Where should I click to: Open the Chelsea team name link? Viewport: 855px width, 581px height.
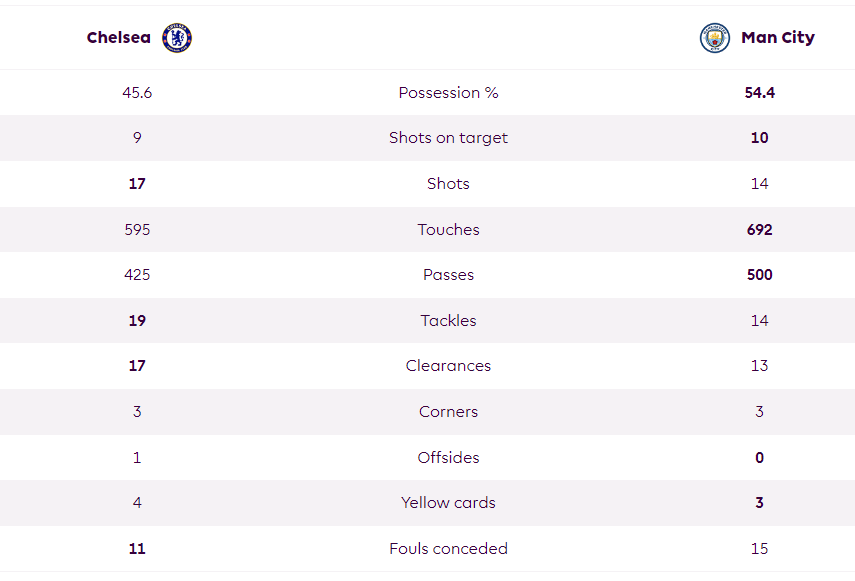(118, 38)
